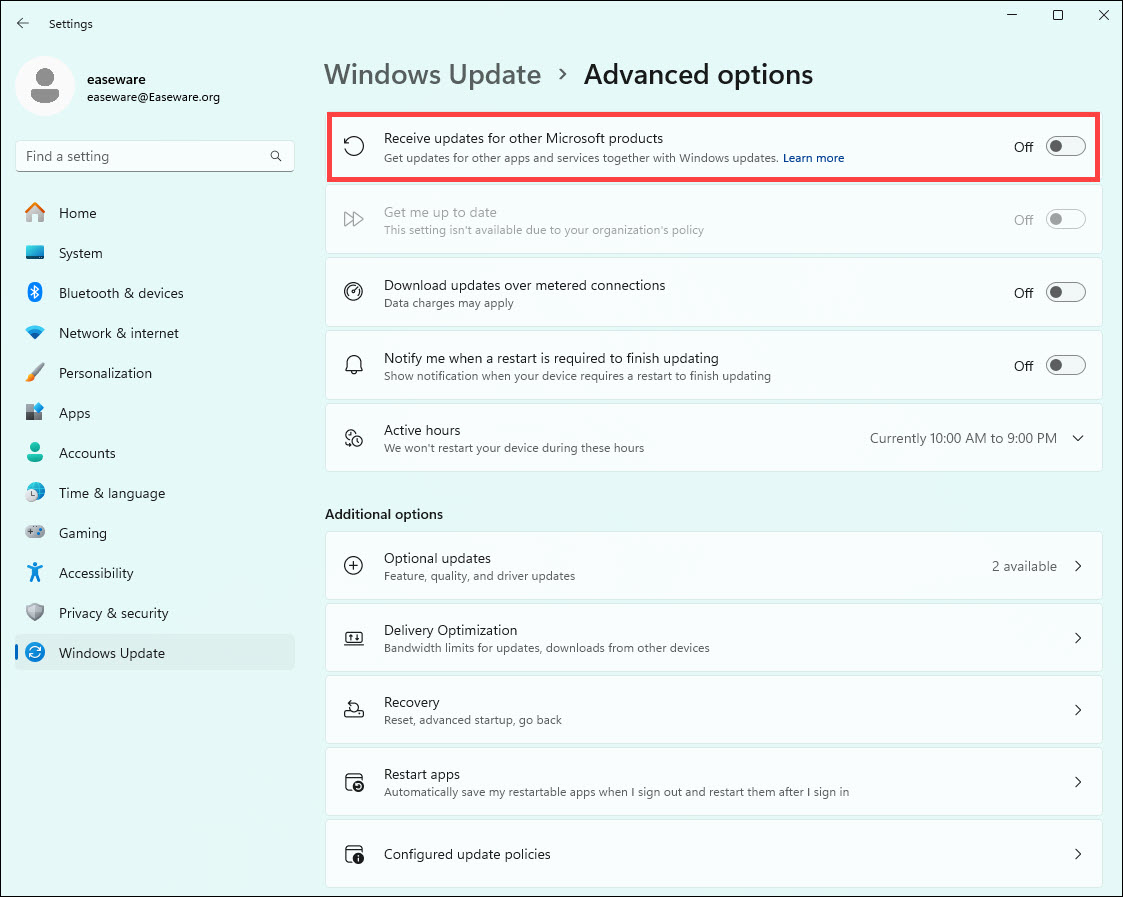Open Delivery Optimization chevron arrow
This screenshot has width=1123, height=897.
pyautogui.click(x=1078, y=638)
